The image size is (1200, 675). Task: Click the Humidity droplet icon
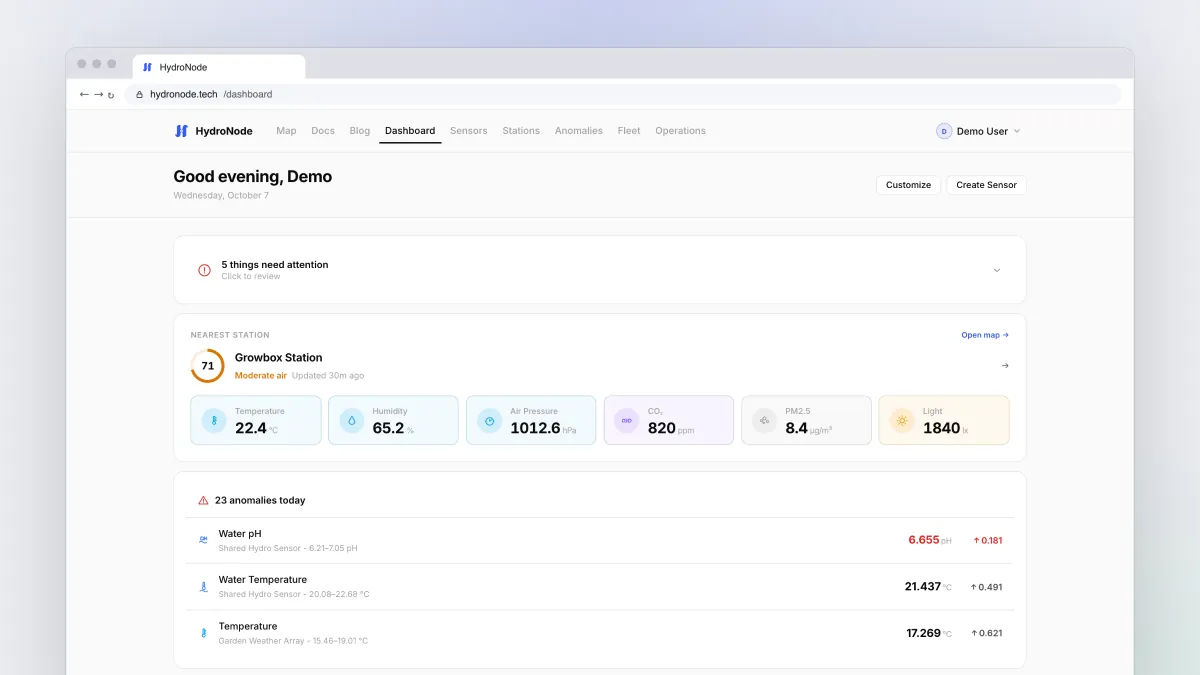[352, 420]
